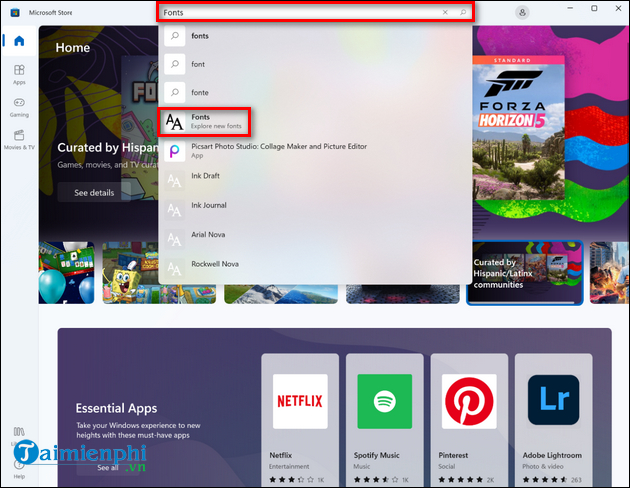The height and width of the screenshot is (488, 630).
Task: Select the Ink Draft font suggestion
Action: [315, 180]
